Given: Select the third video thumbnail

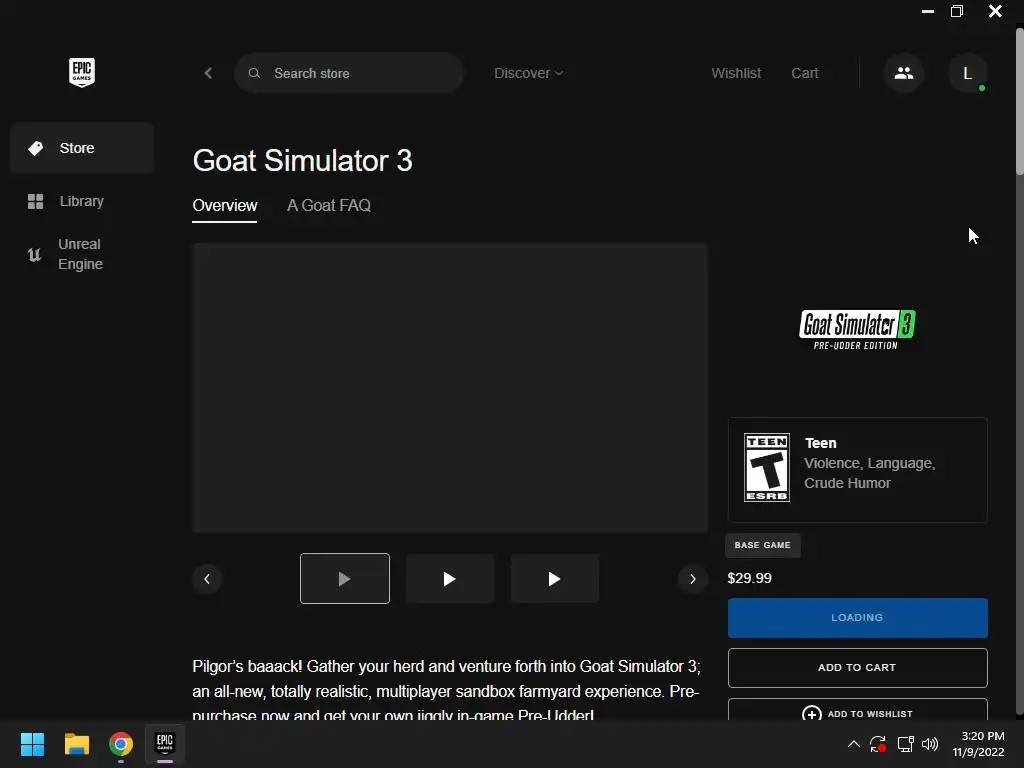Looking at the screenshot, I should [554, 579].
